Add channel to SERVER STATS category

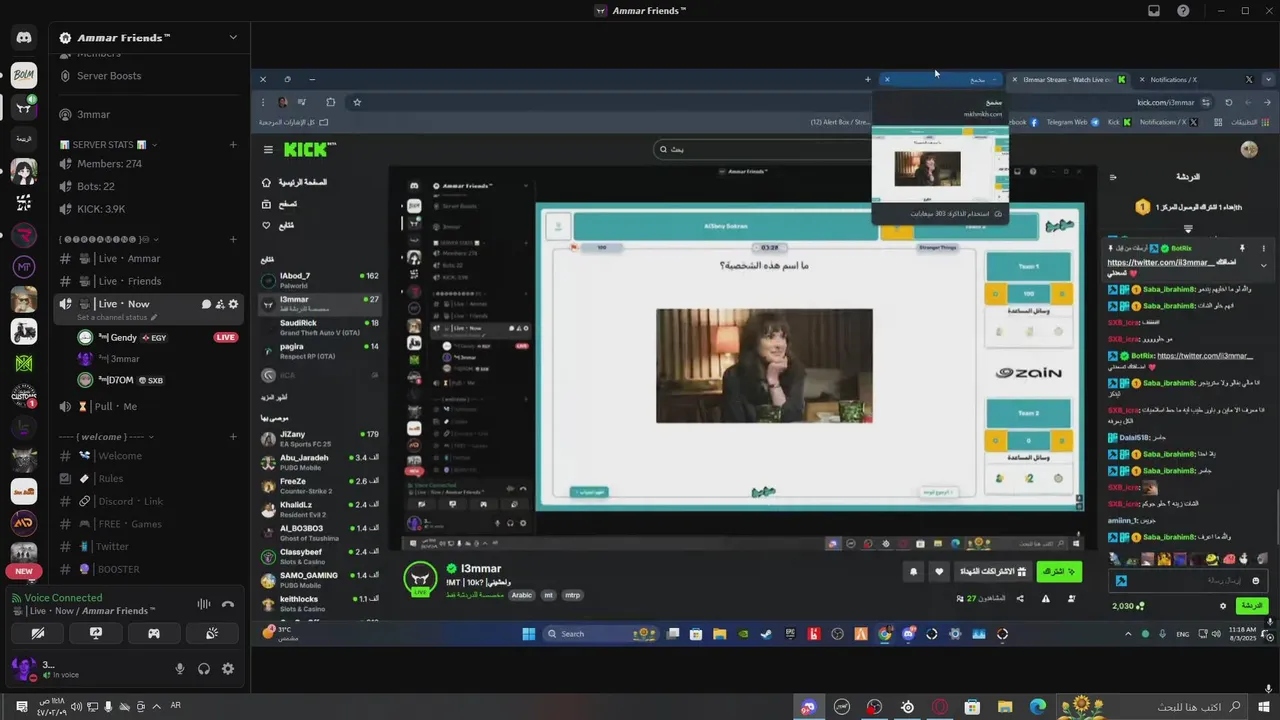pos(233,145)
